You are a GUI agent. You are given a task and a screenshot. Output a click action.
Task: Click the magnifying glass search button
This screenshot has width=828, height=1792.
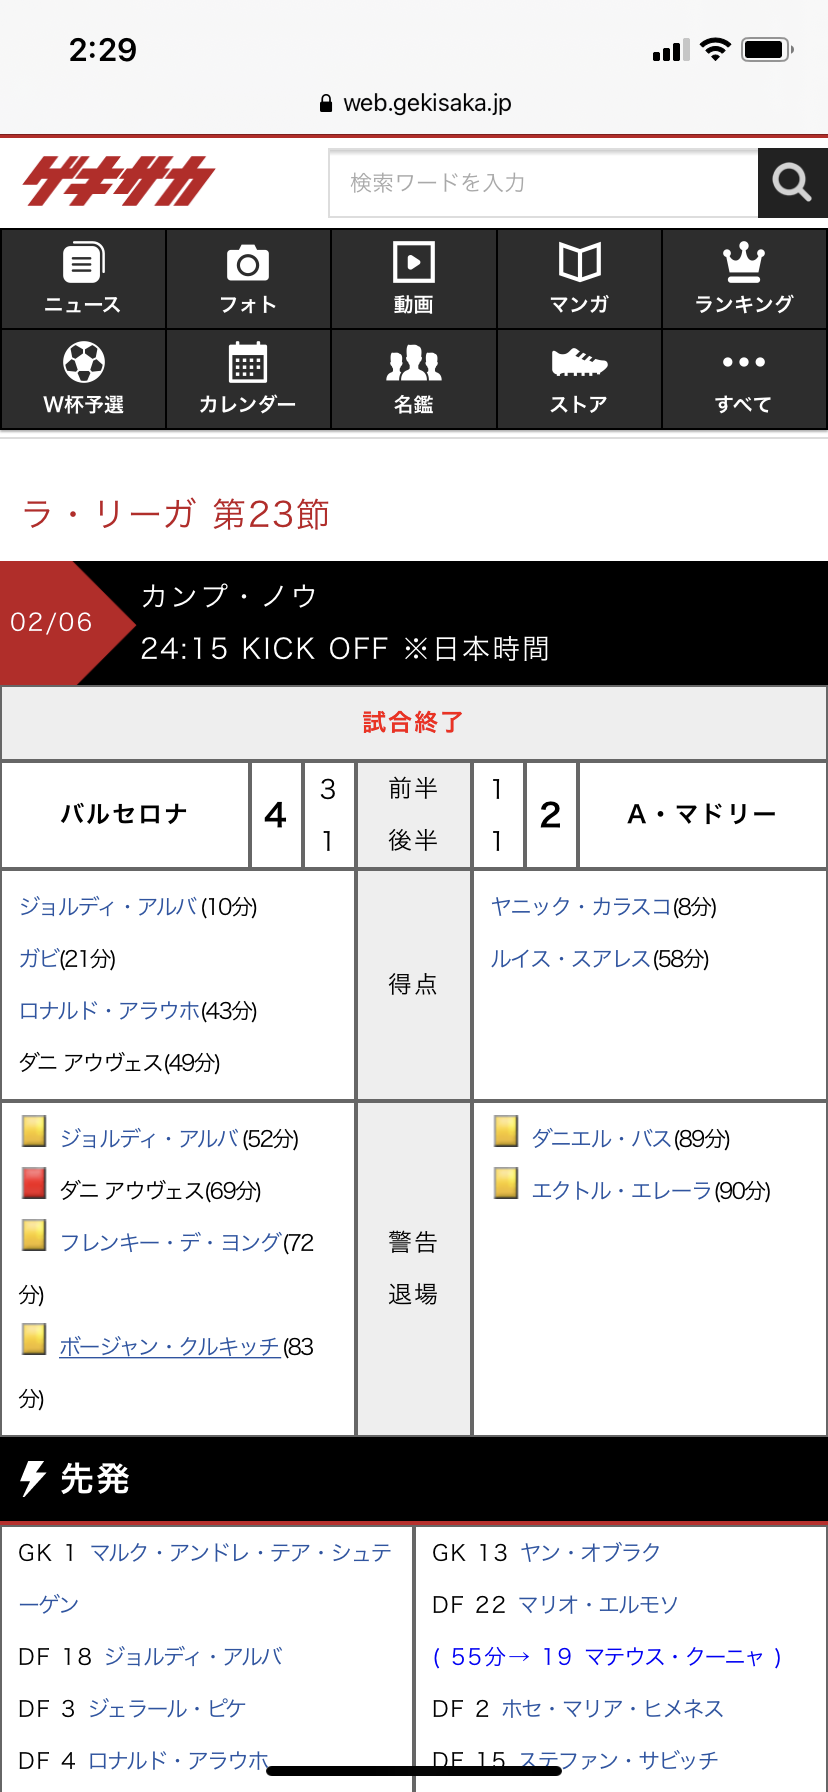click(x=792, y=183)
